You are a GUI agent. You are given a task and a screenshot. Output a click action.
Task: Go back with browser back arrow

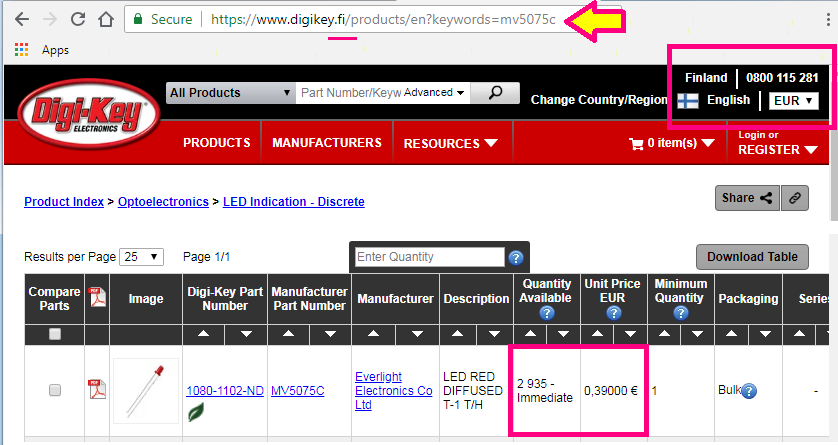(x=22, y=20)
